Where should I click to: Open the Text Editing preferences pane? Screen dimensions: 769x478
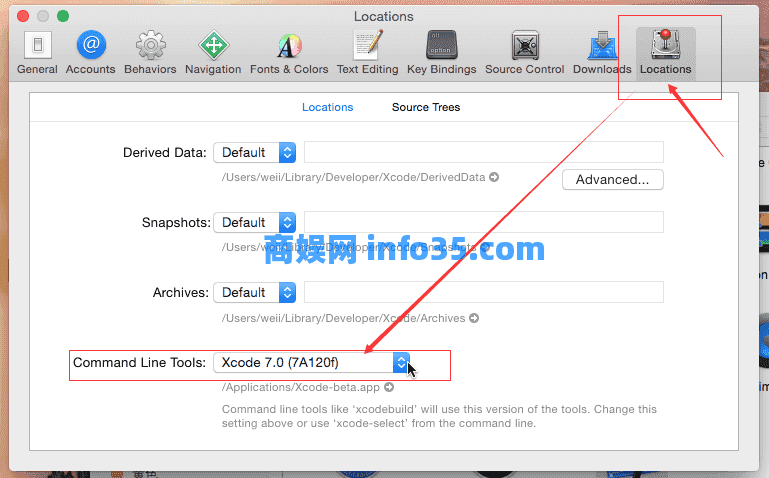coord(367,52)
